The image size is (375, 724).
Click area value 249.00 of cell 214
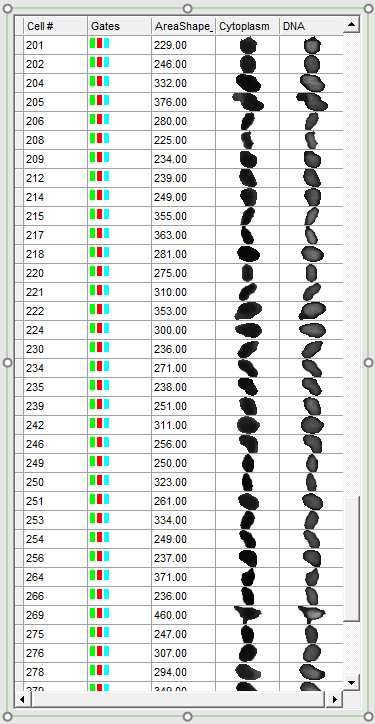[170, 197]
